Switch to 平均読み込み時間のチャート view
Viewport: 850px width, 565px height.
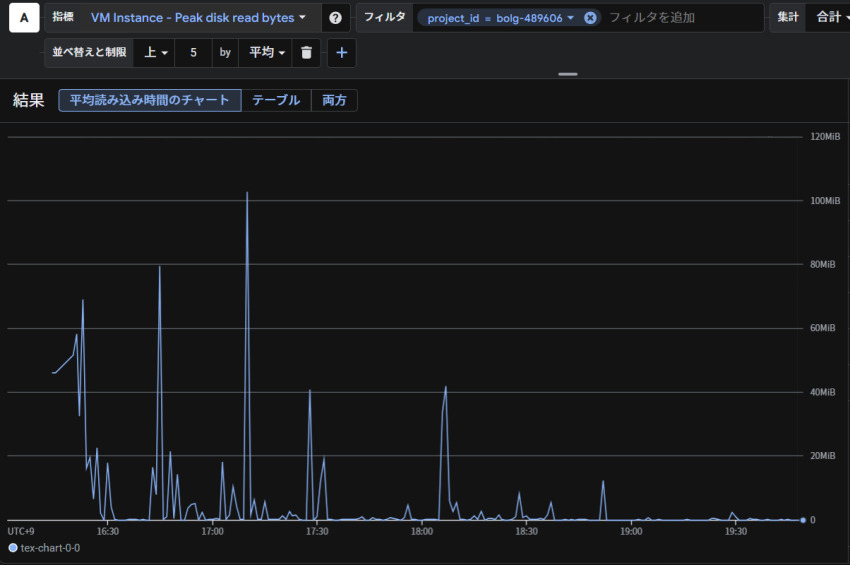coord(149,100)
